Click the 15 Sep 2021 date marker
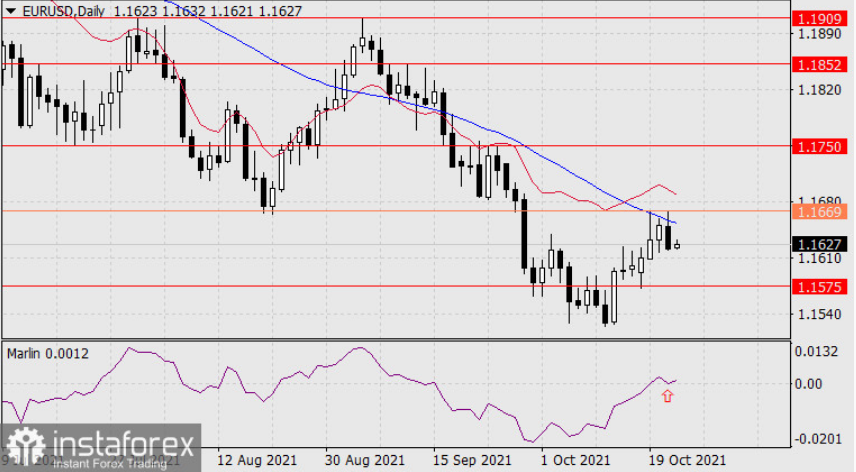The image size is (856, 472). pos(472,460)
